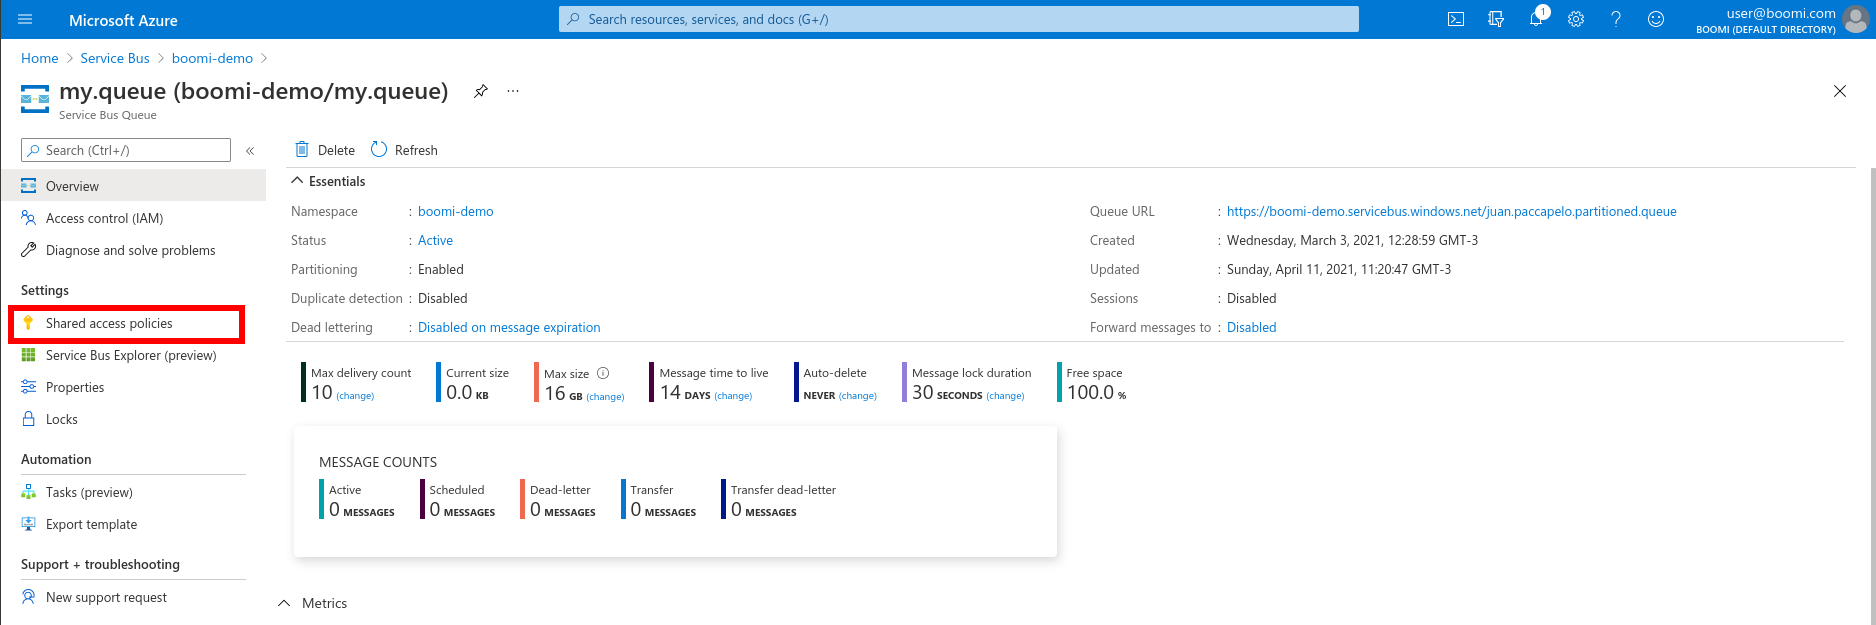Image resolution: width=1876 pixels, height=625 pixels.
Task: Pin my.queue to dashboard
Action: click(x=481, y=91)
